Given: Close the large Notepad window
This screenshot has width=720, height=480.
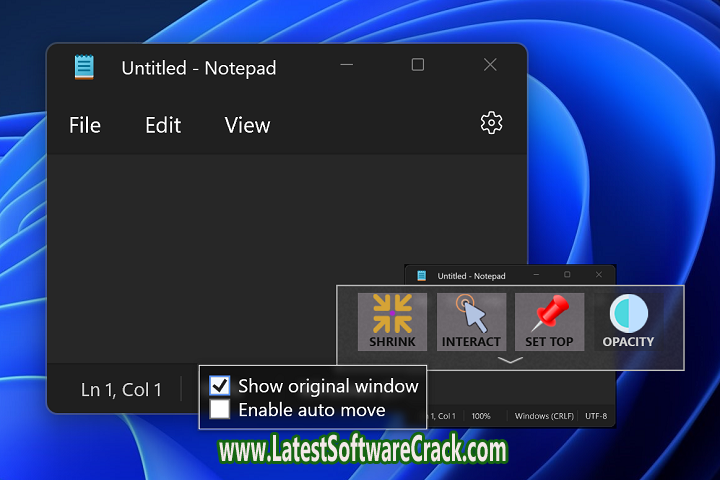Looking at the screenshot, I should [x=490, y=65].
